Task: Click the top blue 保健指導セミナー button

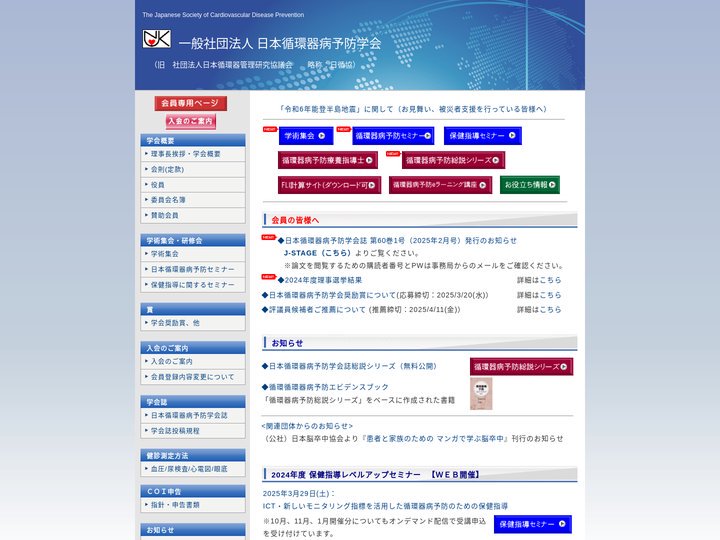Action: point(483,136)
